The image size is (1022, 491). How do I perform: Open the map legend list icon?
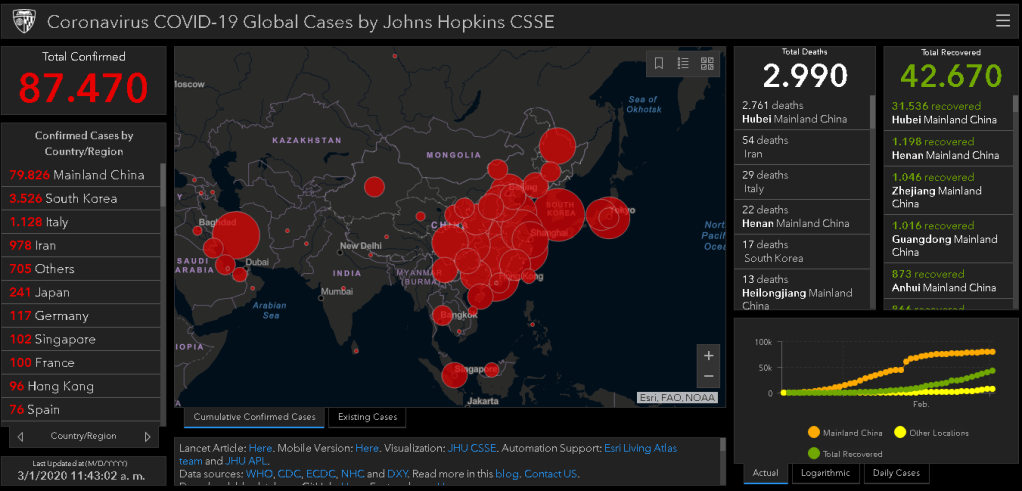point(683,63)
